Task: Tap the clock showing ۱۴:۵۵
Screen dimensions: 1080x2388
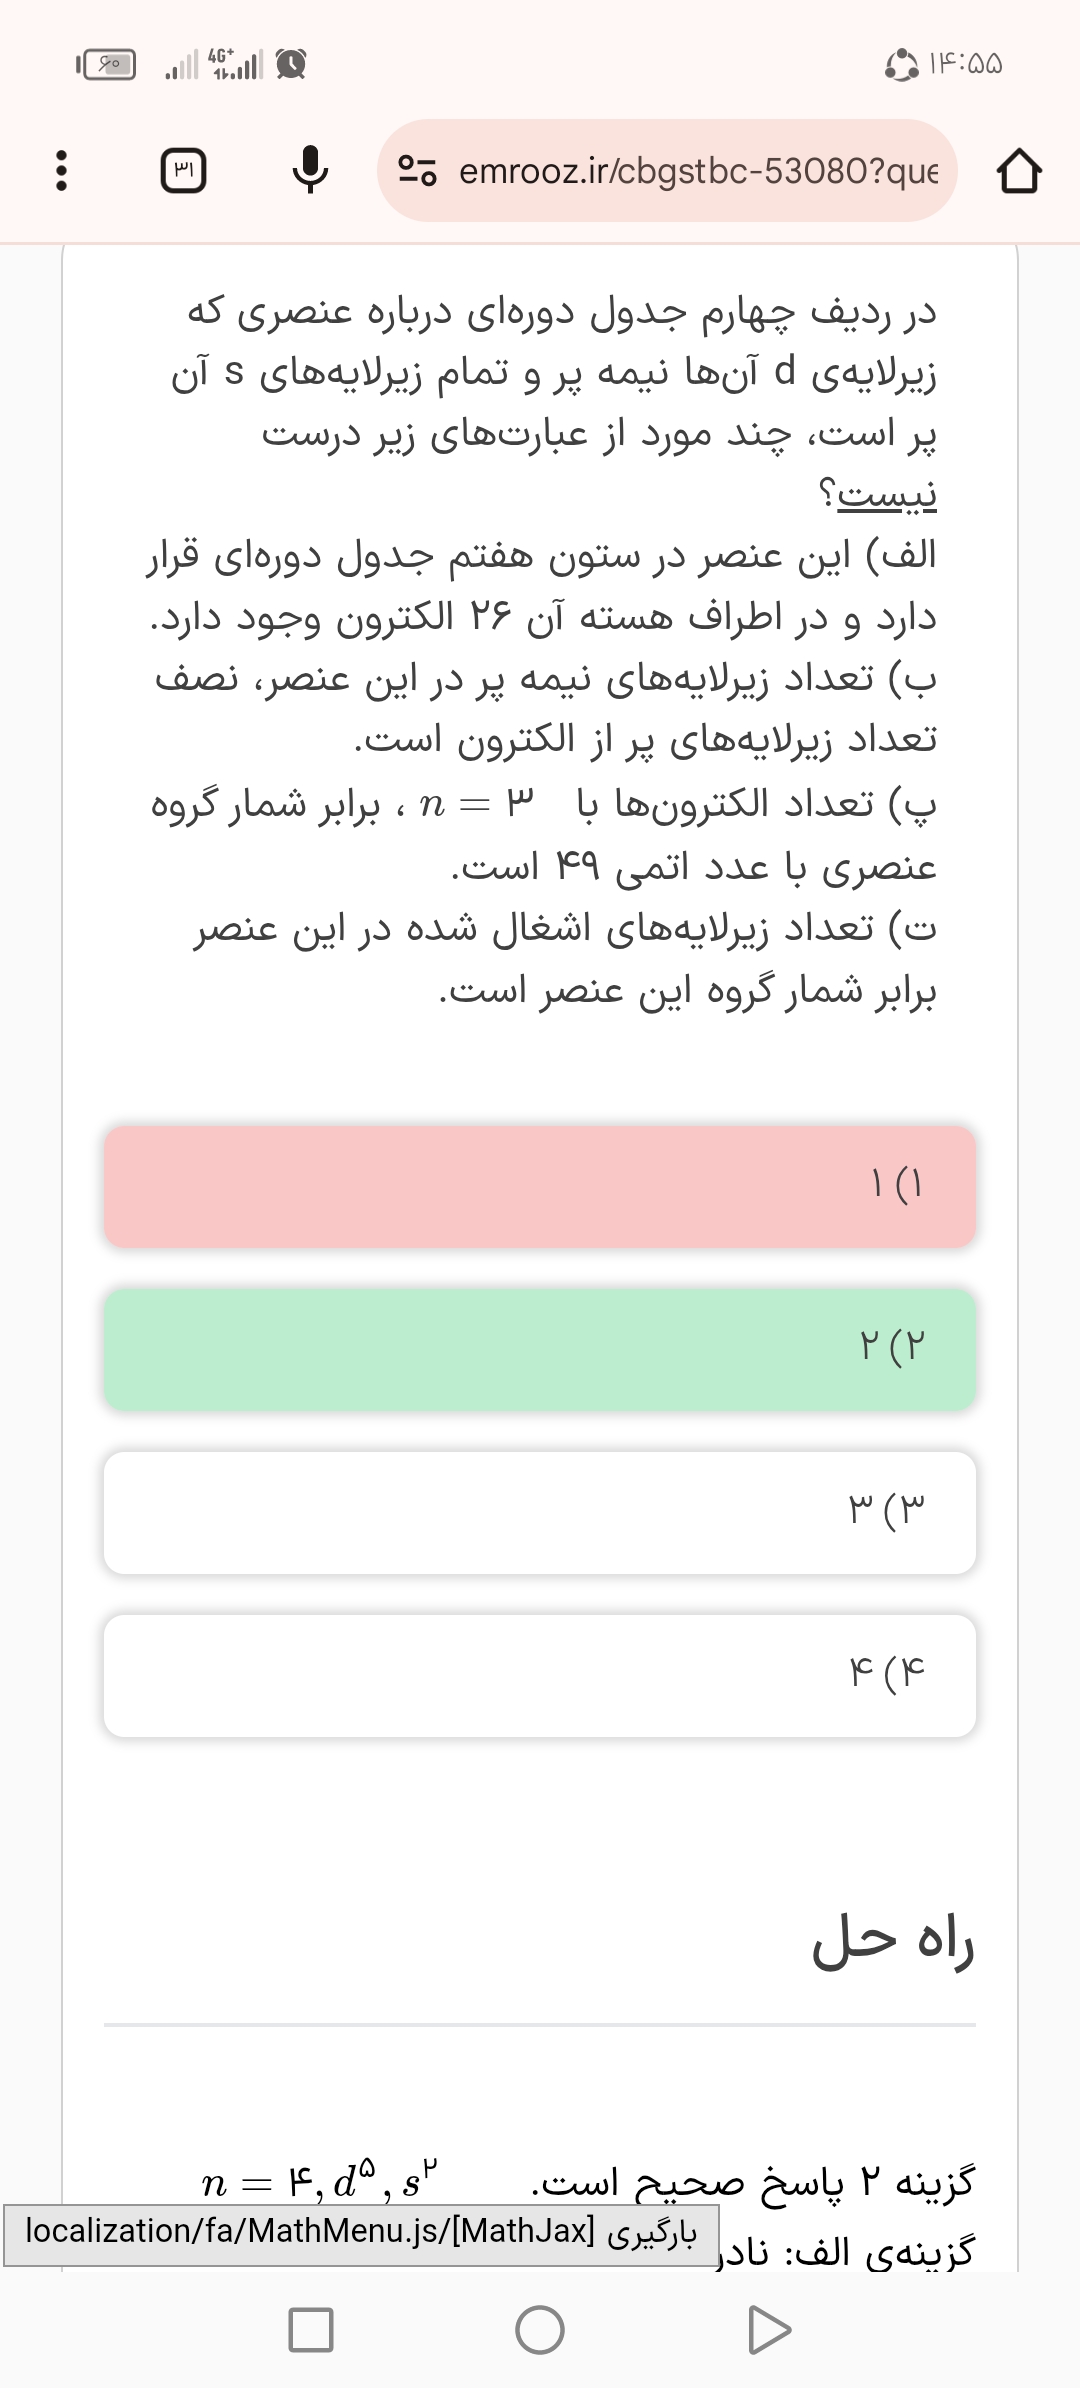Action: [965, 65]
